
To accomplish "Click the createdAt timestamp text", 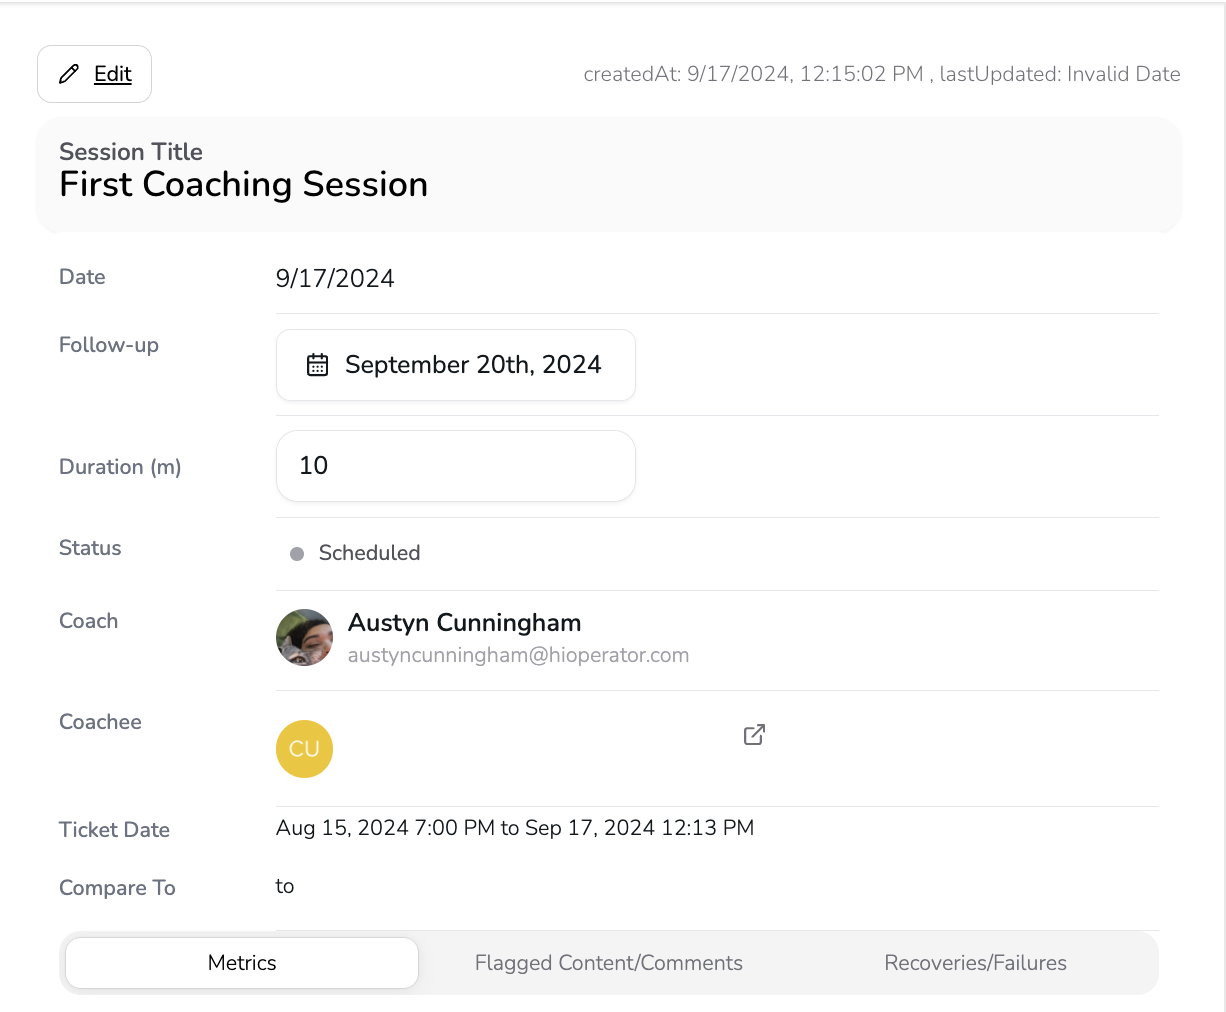I will [753, 75].
